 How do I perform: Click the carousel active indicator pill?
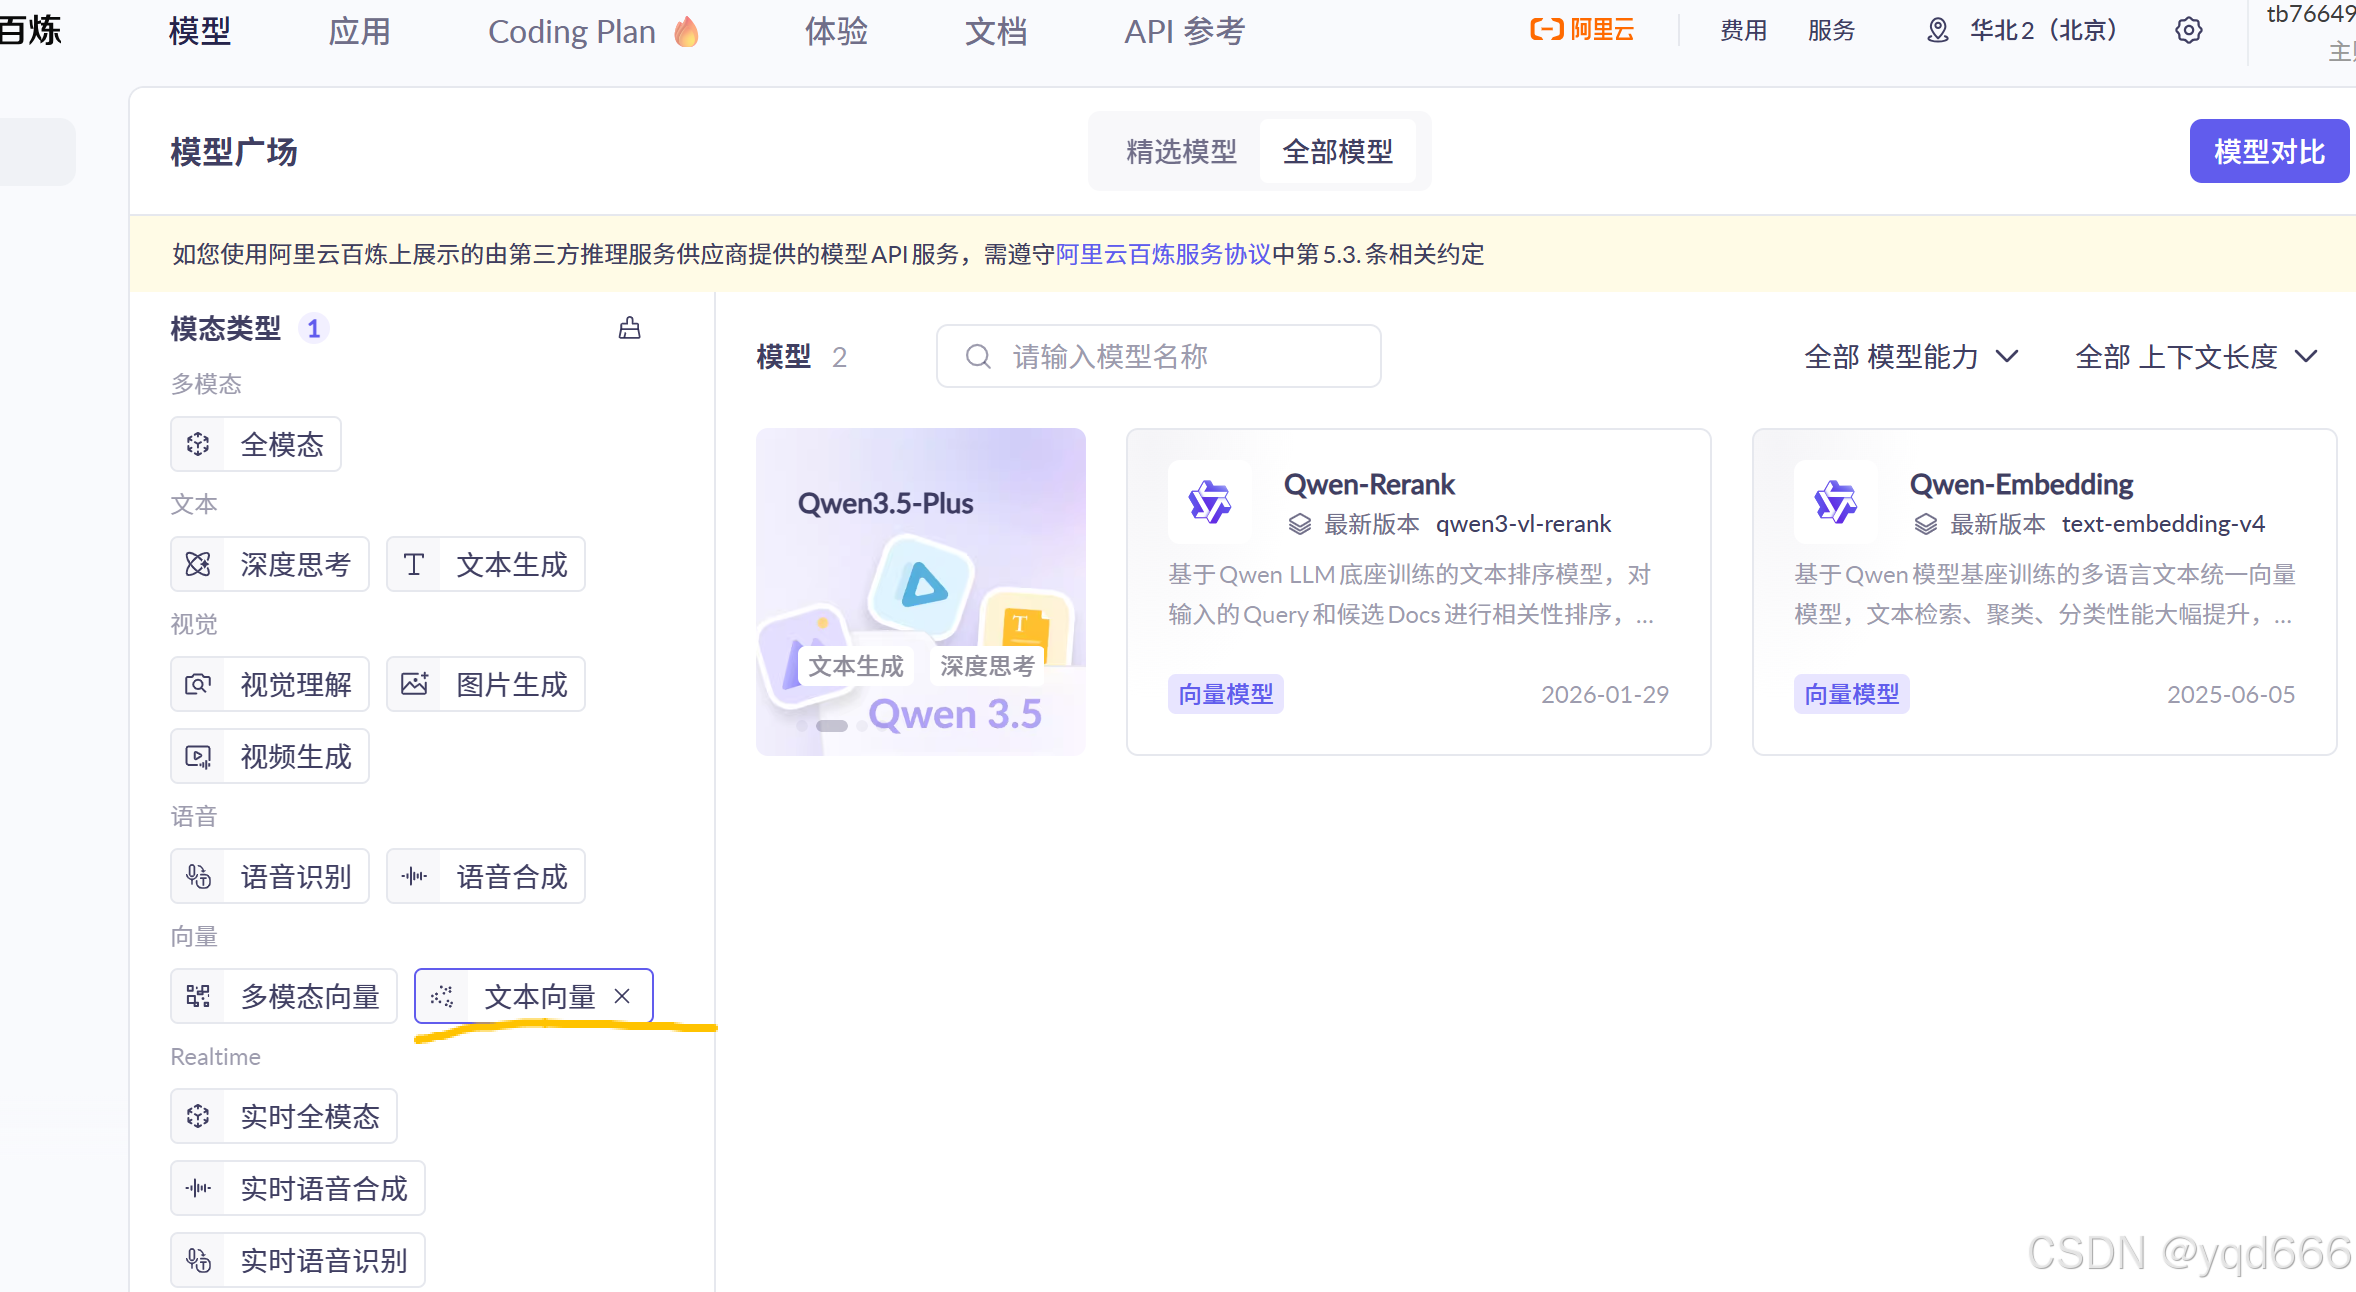pyautogui.click(x=832, y=726)
